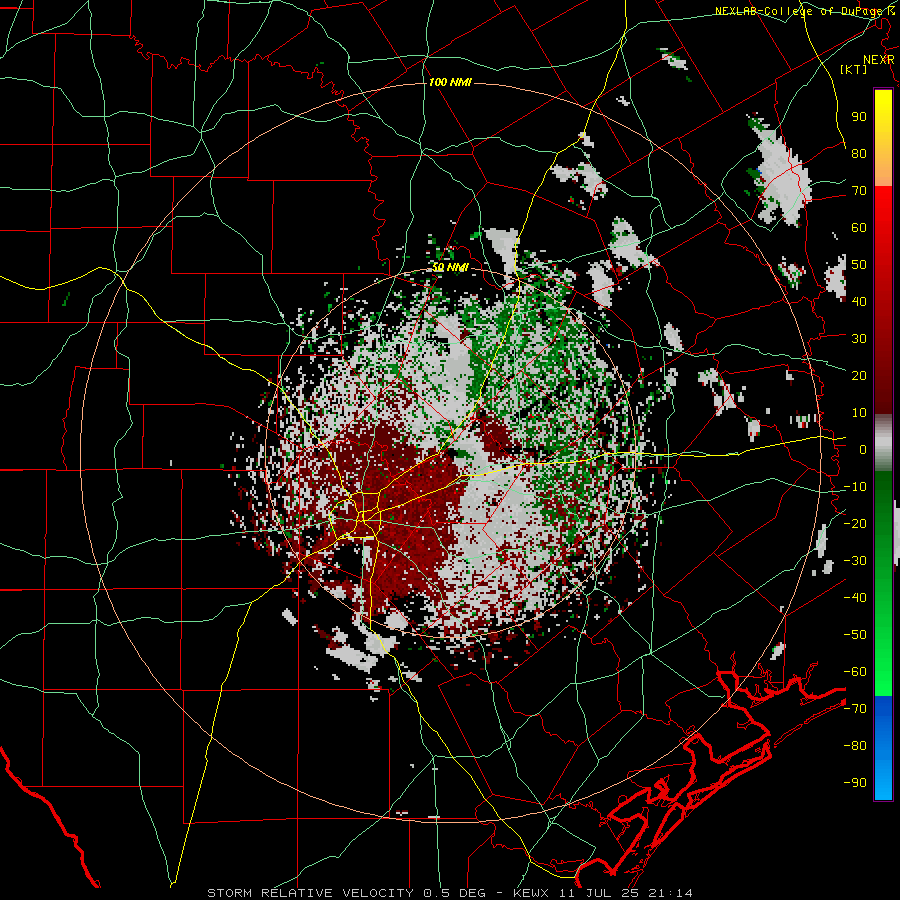Click the positive 60 scale label
Image resolution: width=900 pixels, height=900 pixels.
click(859, 227)
